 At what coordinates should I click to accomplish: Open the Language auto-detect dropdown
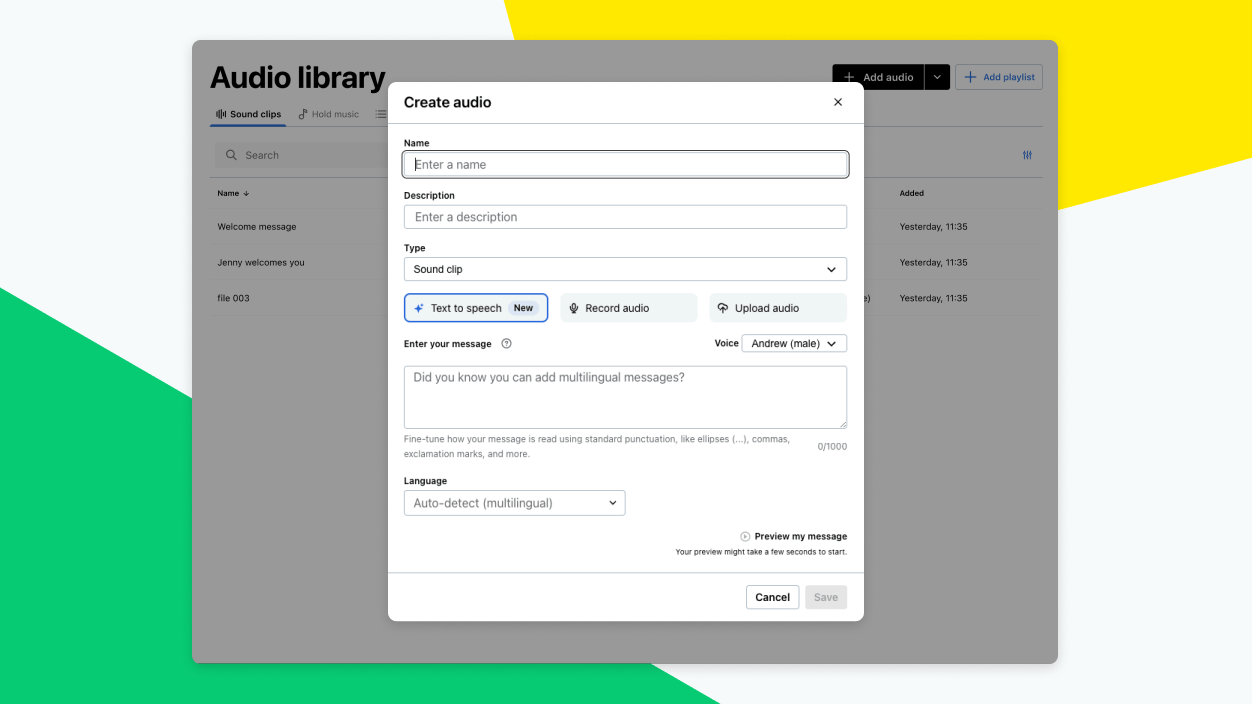[514, 503]
